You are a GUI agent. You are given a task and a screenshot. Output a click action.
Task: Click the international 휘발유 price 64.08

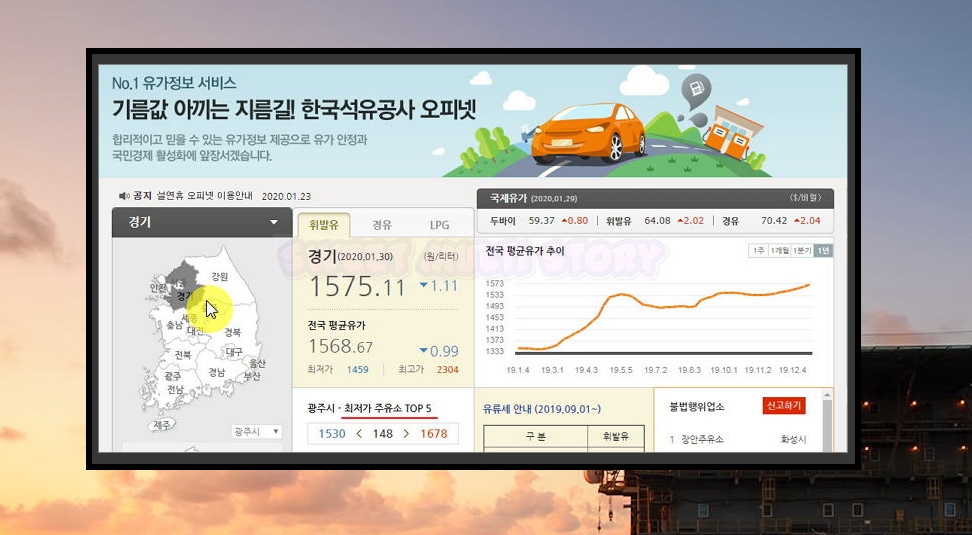tap(657, 221)
